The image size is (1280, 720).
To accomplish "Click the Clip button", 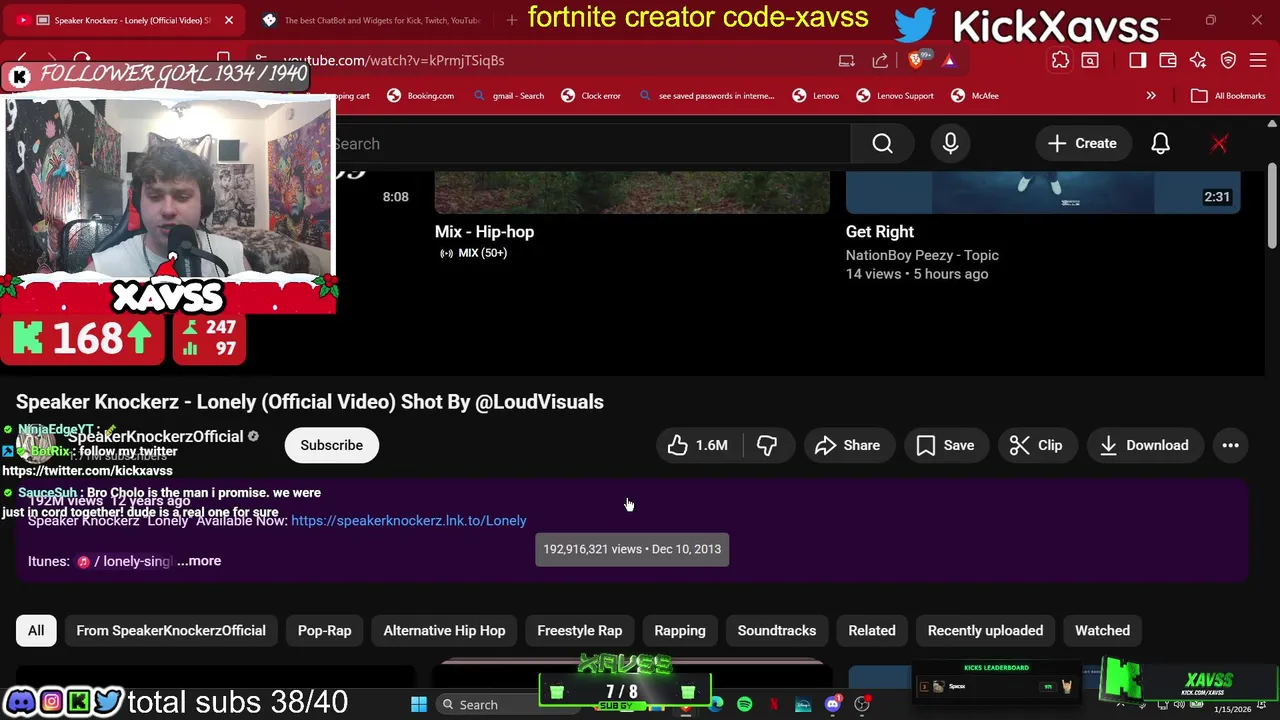I will pyautogui.click(x=1036, y=446).
